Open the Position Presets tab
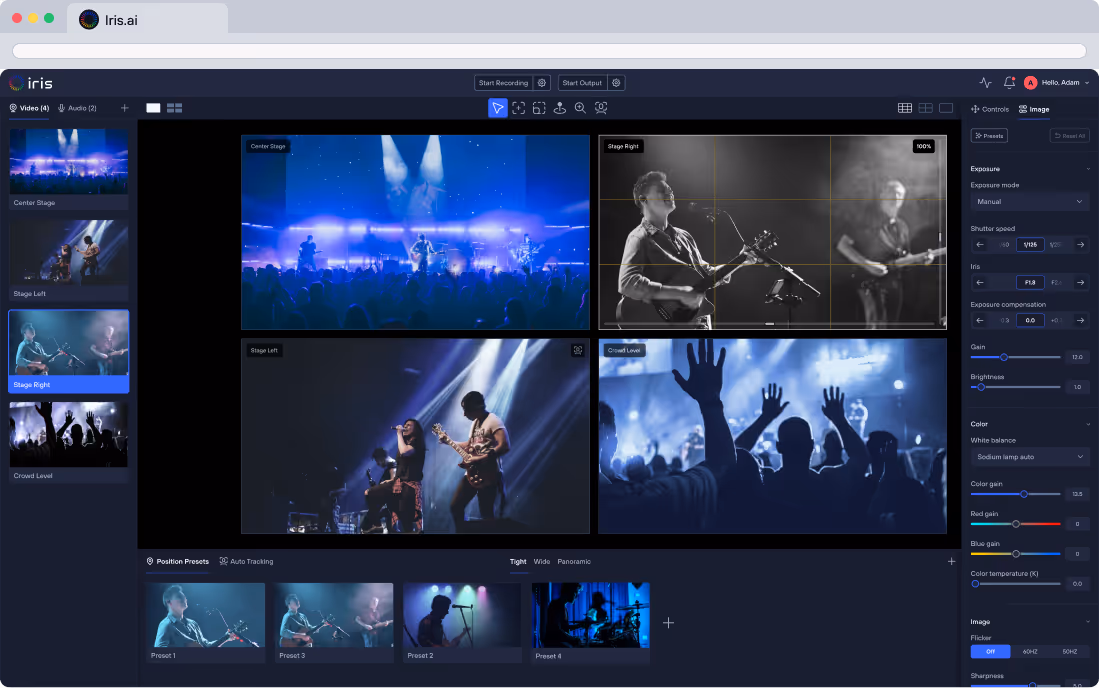Viewport: 1099px width, 688px height. click(x=177, y=561)
